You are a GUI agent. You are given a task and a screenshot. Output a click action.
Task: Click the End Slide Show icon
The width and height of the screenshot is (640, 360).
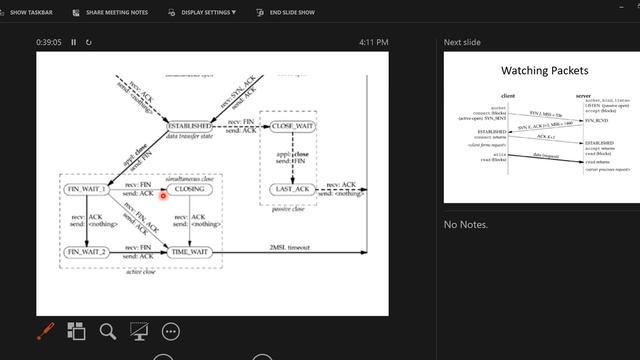pyautogui.click(x=260, y=13)
